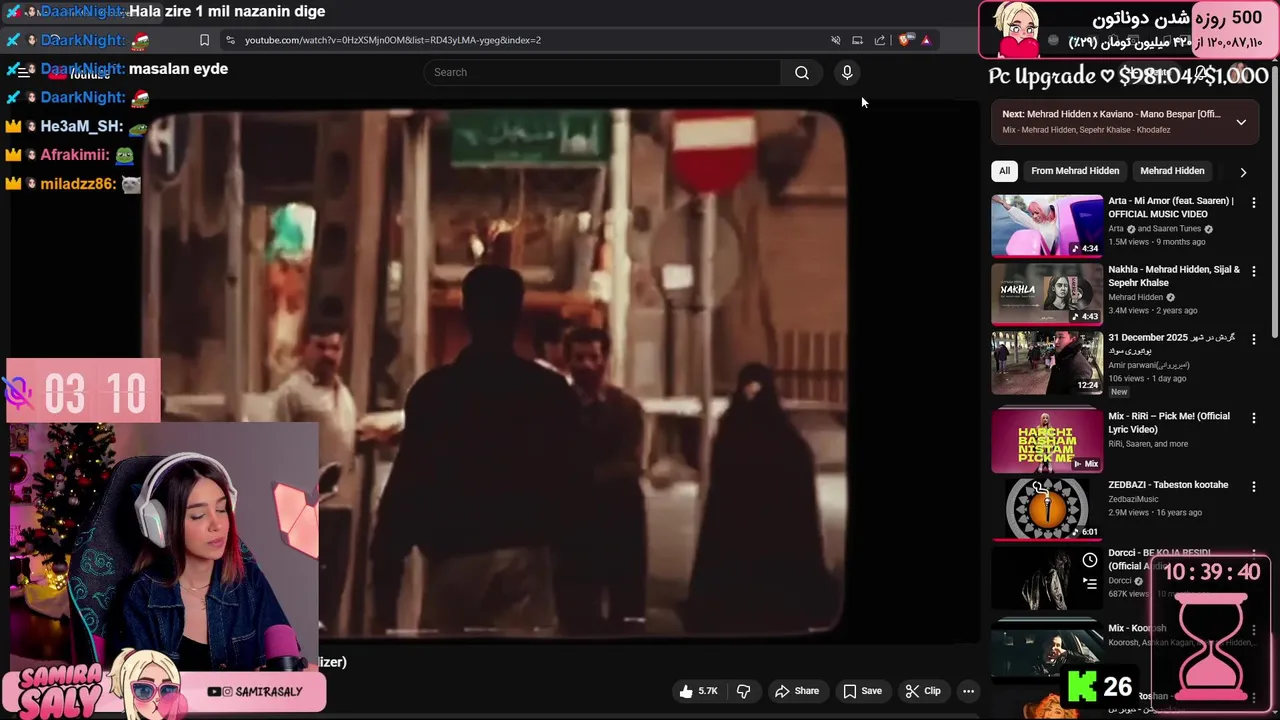This screenshot has width=1280, height=720.
Task: Open site settings icon left of the URL
Action: (x=231, y=40)
